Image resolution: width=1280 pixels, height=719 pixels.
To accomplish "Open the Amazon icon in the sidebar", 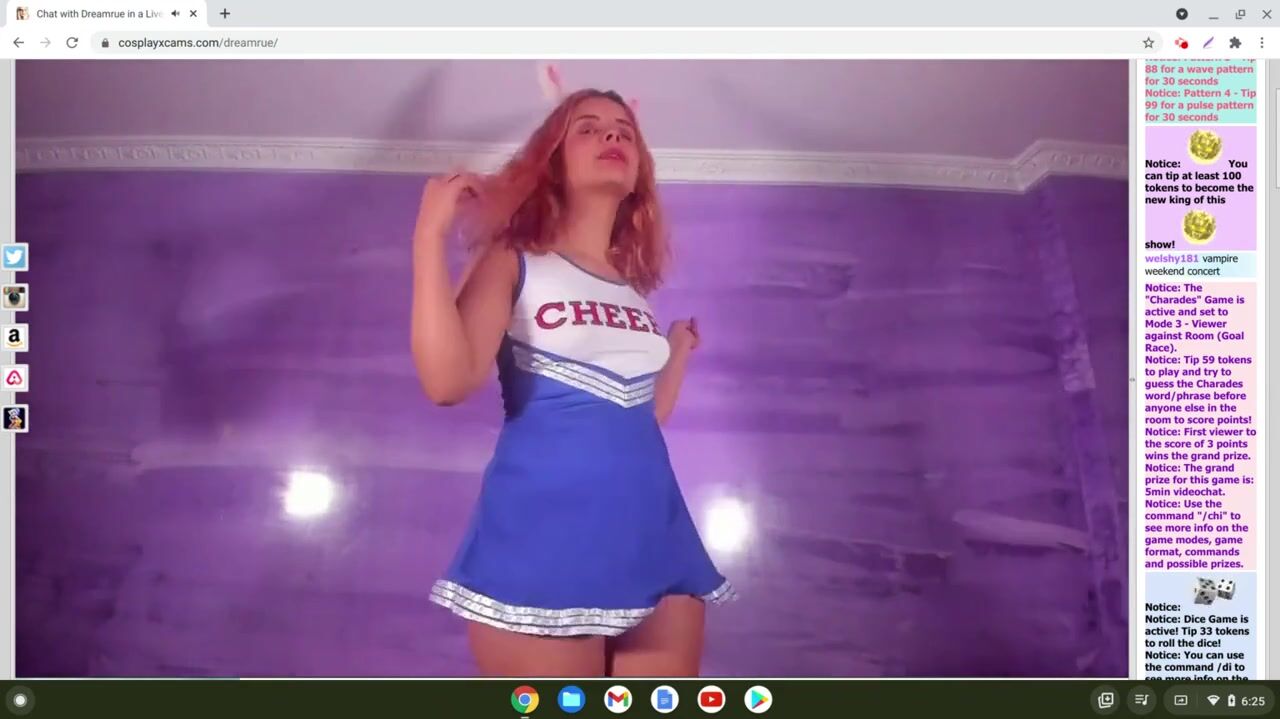I will click(x=14, y=338).
